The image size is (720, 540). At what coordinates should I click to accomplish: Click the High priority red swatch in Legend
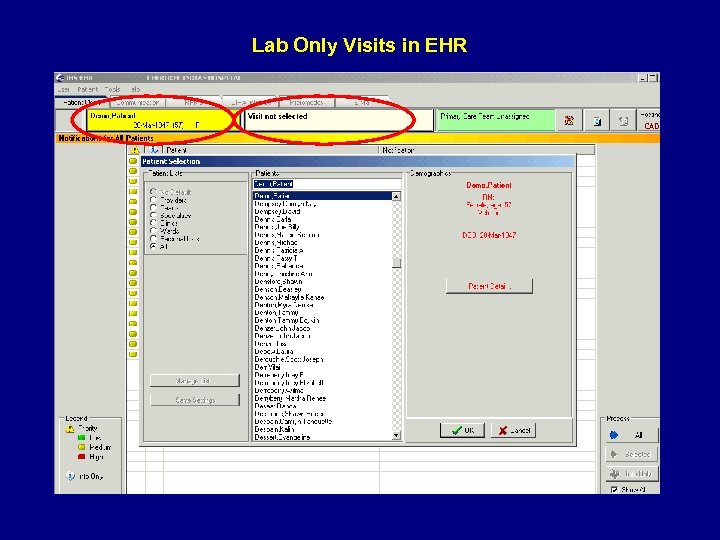click(x=81, y=456)
